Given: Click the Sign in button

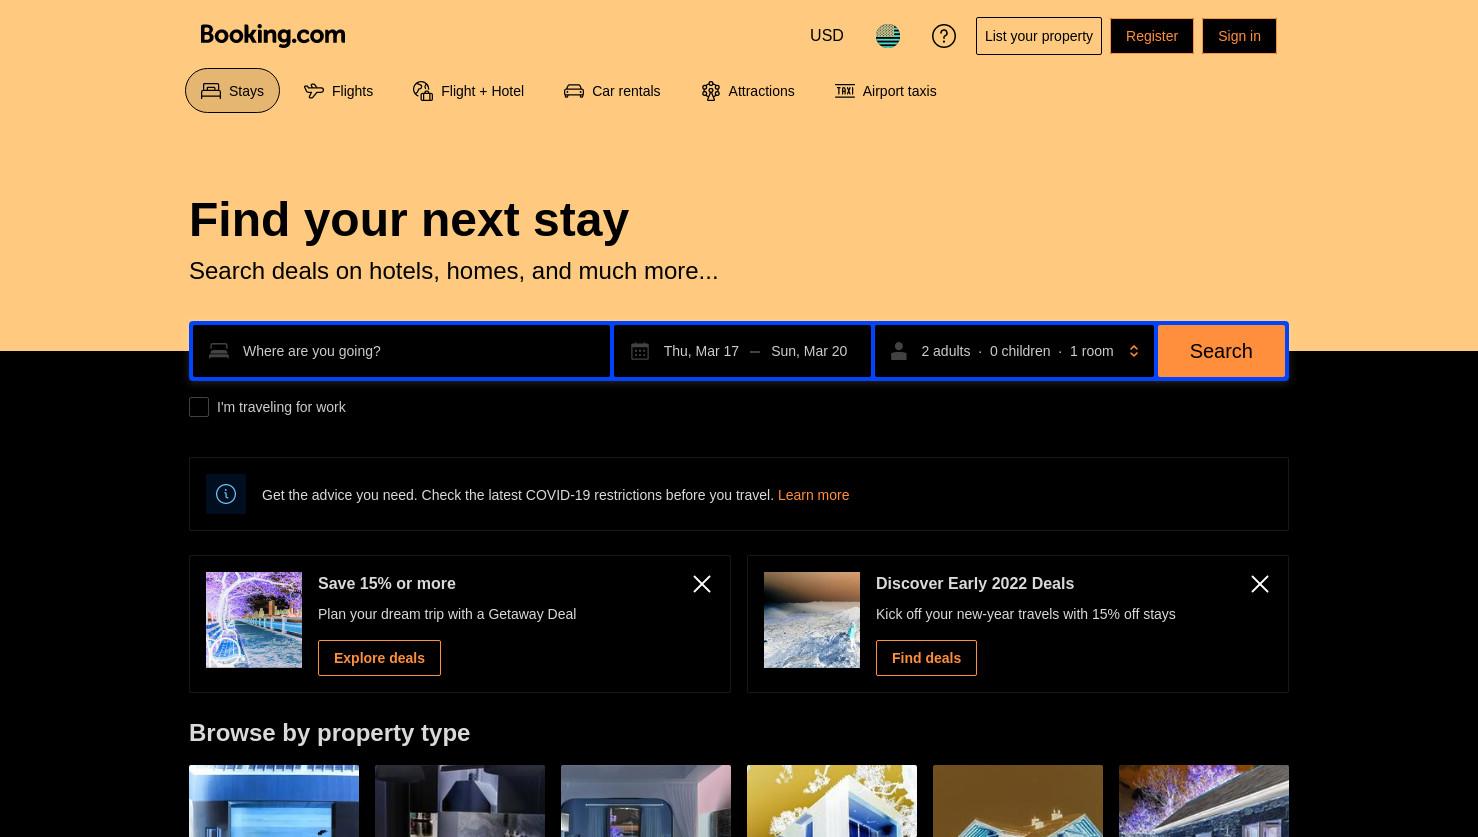Looking at the screenshot, I should pyautogui.click(x=1239, y=36).
